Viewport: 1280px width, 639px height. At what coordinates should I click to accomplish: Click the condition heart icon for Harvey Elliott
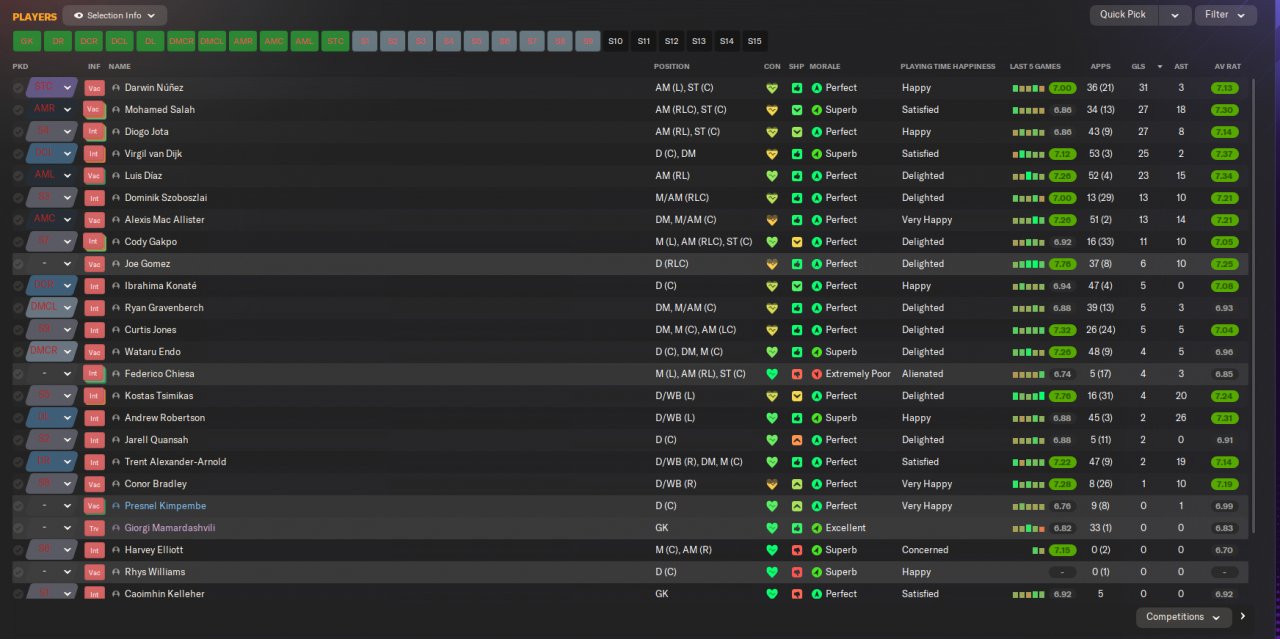(x=771, y=550)
